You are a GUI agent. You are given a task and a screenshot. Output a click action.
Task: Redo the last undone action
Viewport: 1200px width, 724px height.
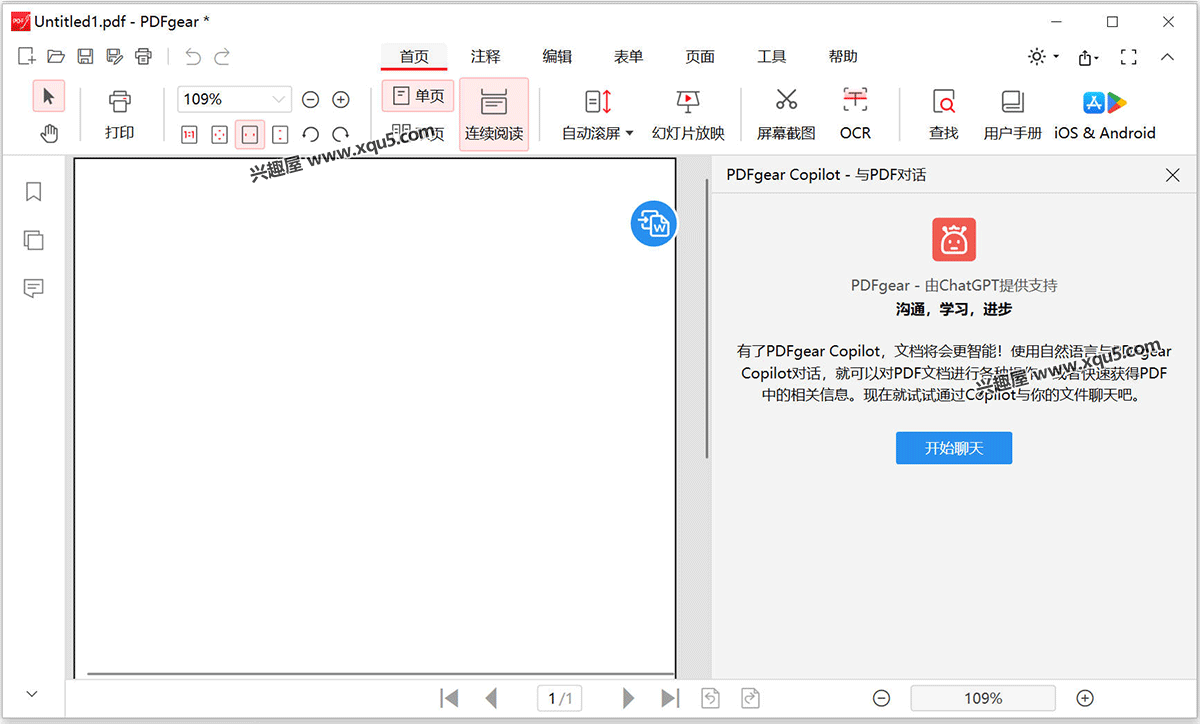pos(222,57)
